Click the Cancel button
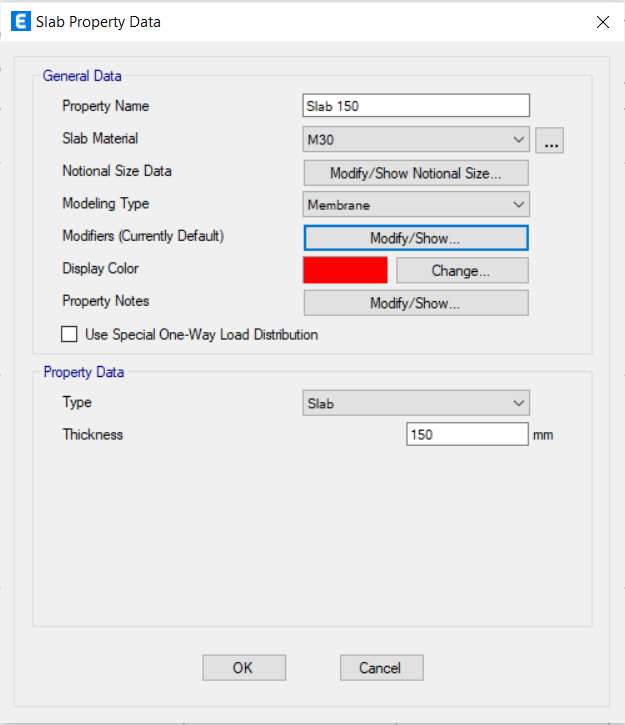 pos(382,668)
